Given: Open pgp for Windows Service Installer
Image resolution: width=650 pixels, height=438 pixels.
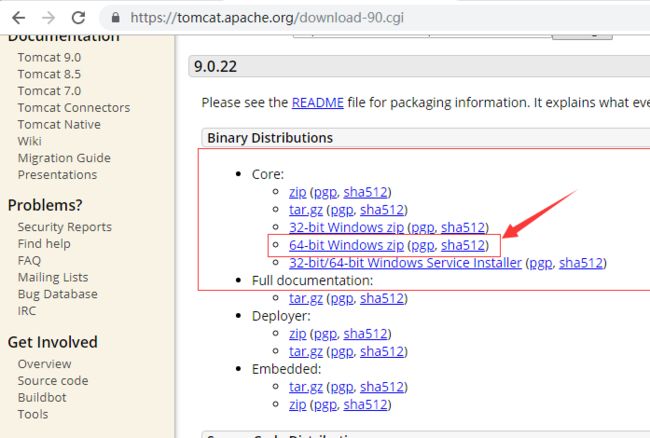Looking at the screenshot, I should (x=541, y=264).
